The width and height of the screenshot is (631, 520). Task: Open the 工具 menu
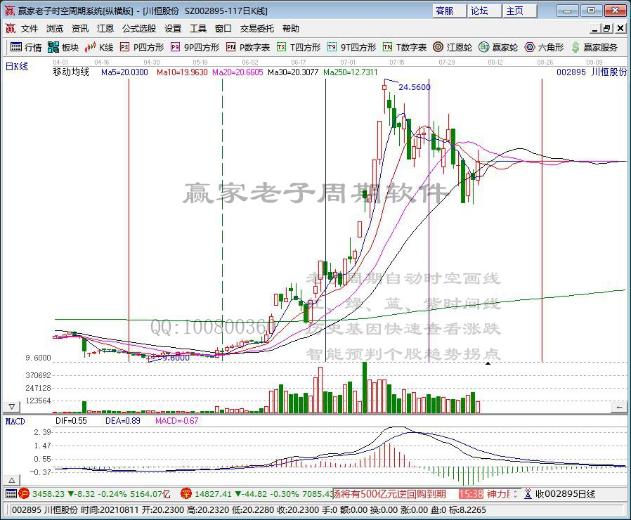(x=198, y=28)
